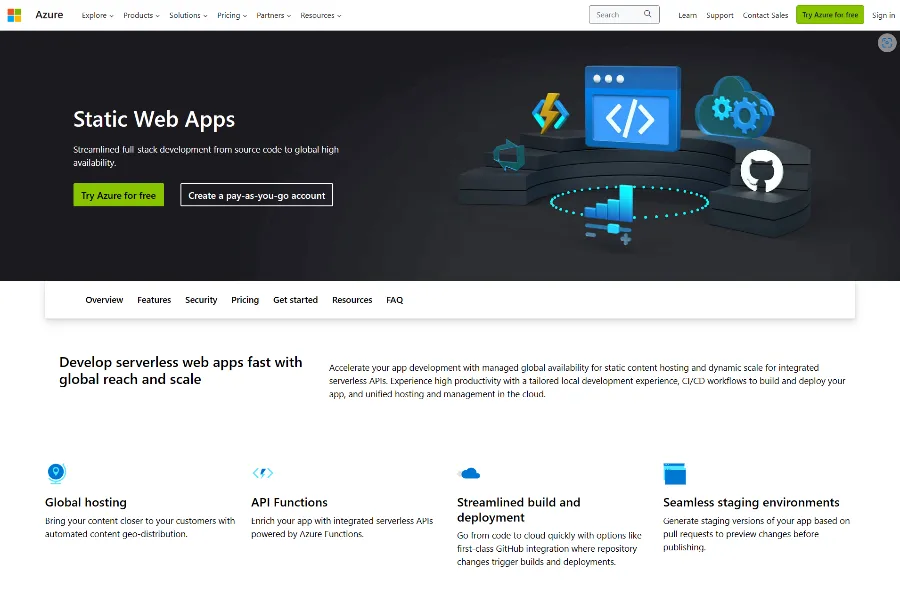This screenshot has width=900, height=600.
Task: Click the Global hosting location icon
Action: pos(56,473)
